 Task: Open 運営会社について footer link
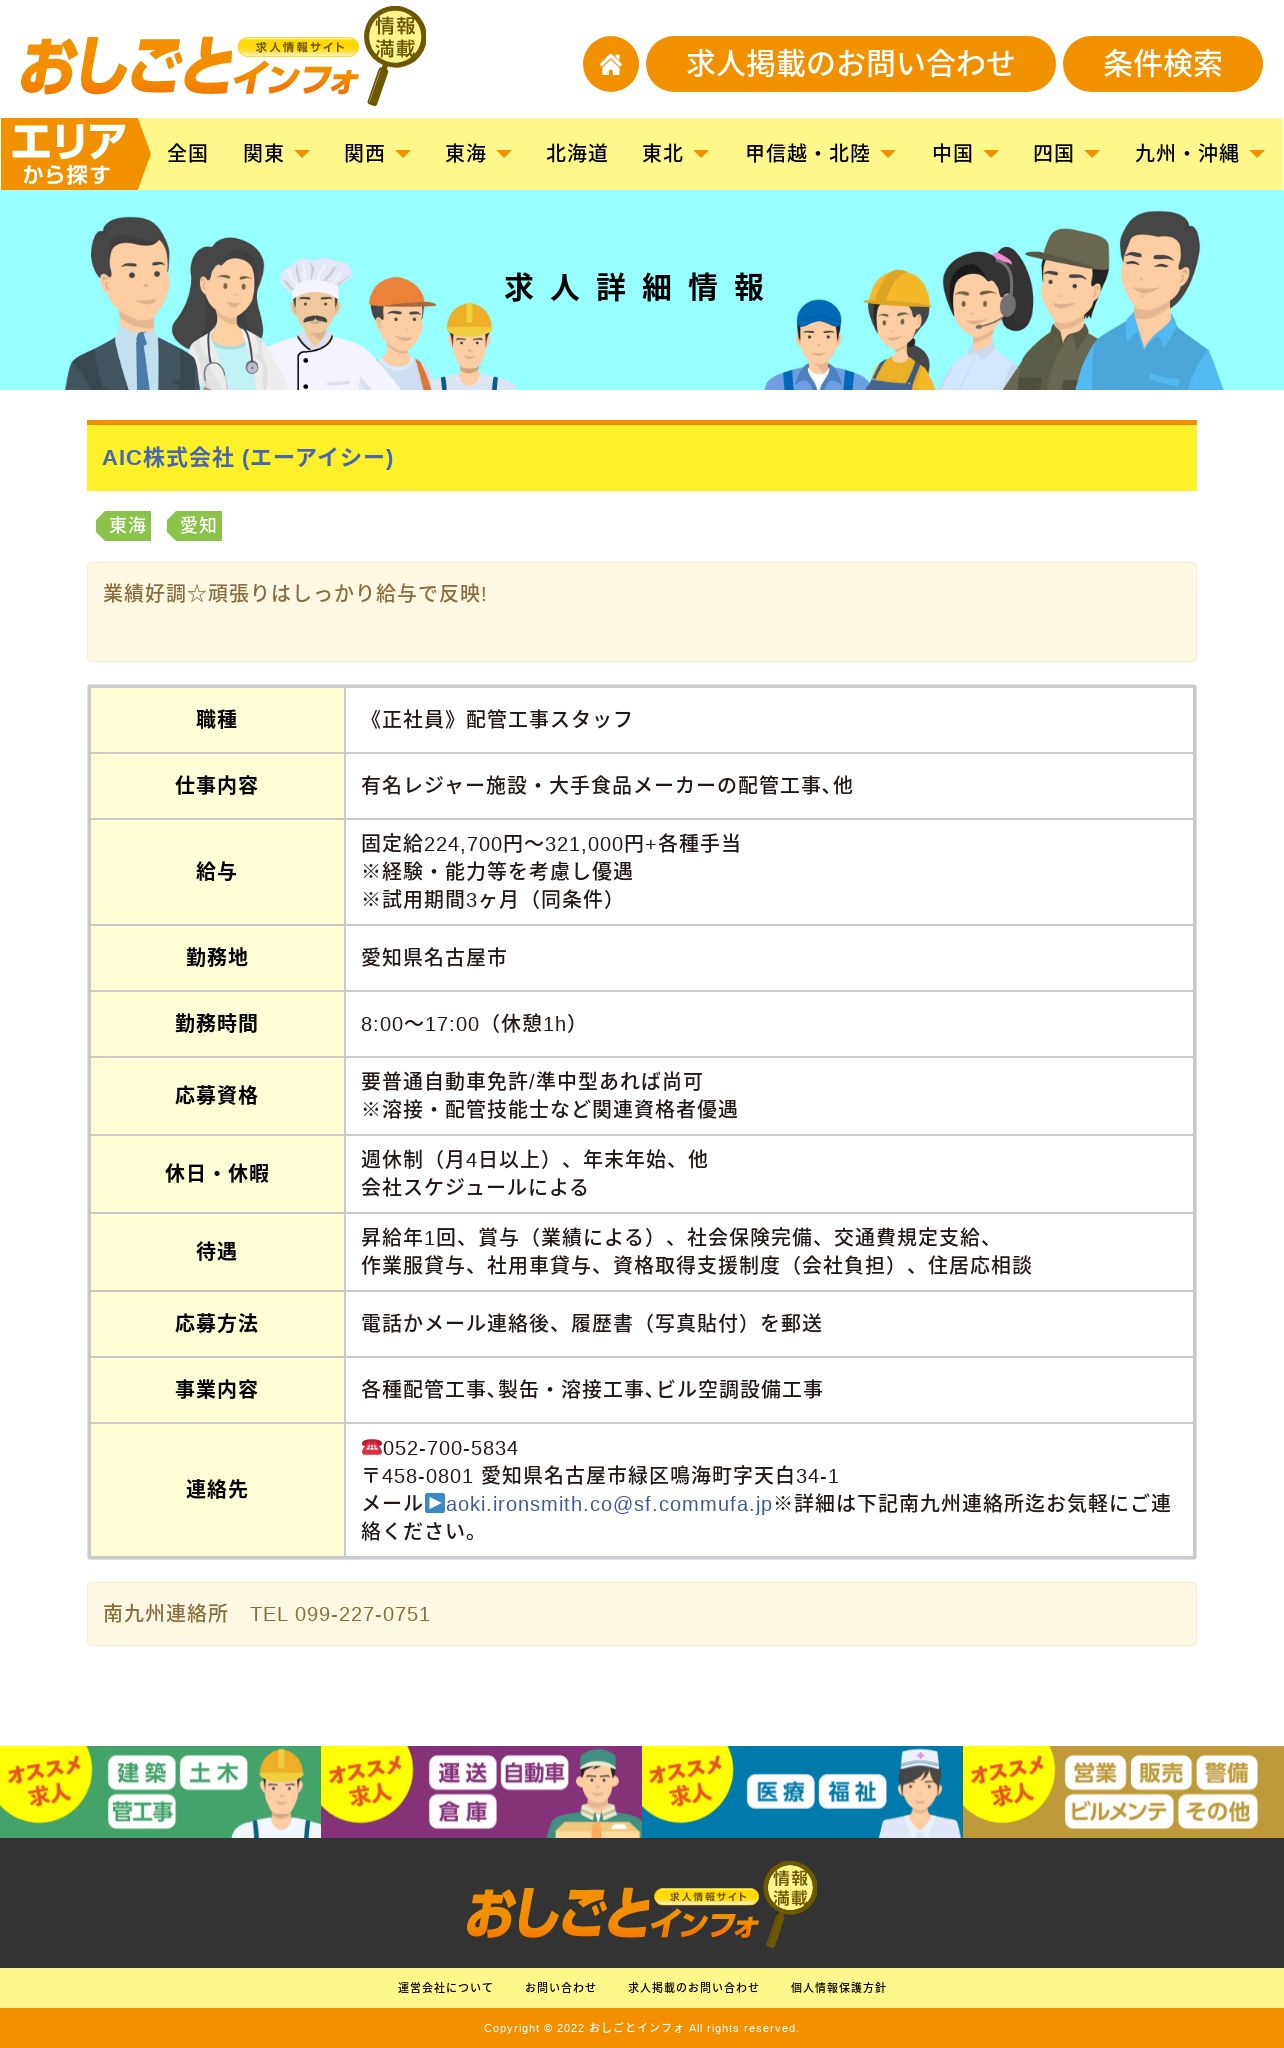tap(445, 1988)
